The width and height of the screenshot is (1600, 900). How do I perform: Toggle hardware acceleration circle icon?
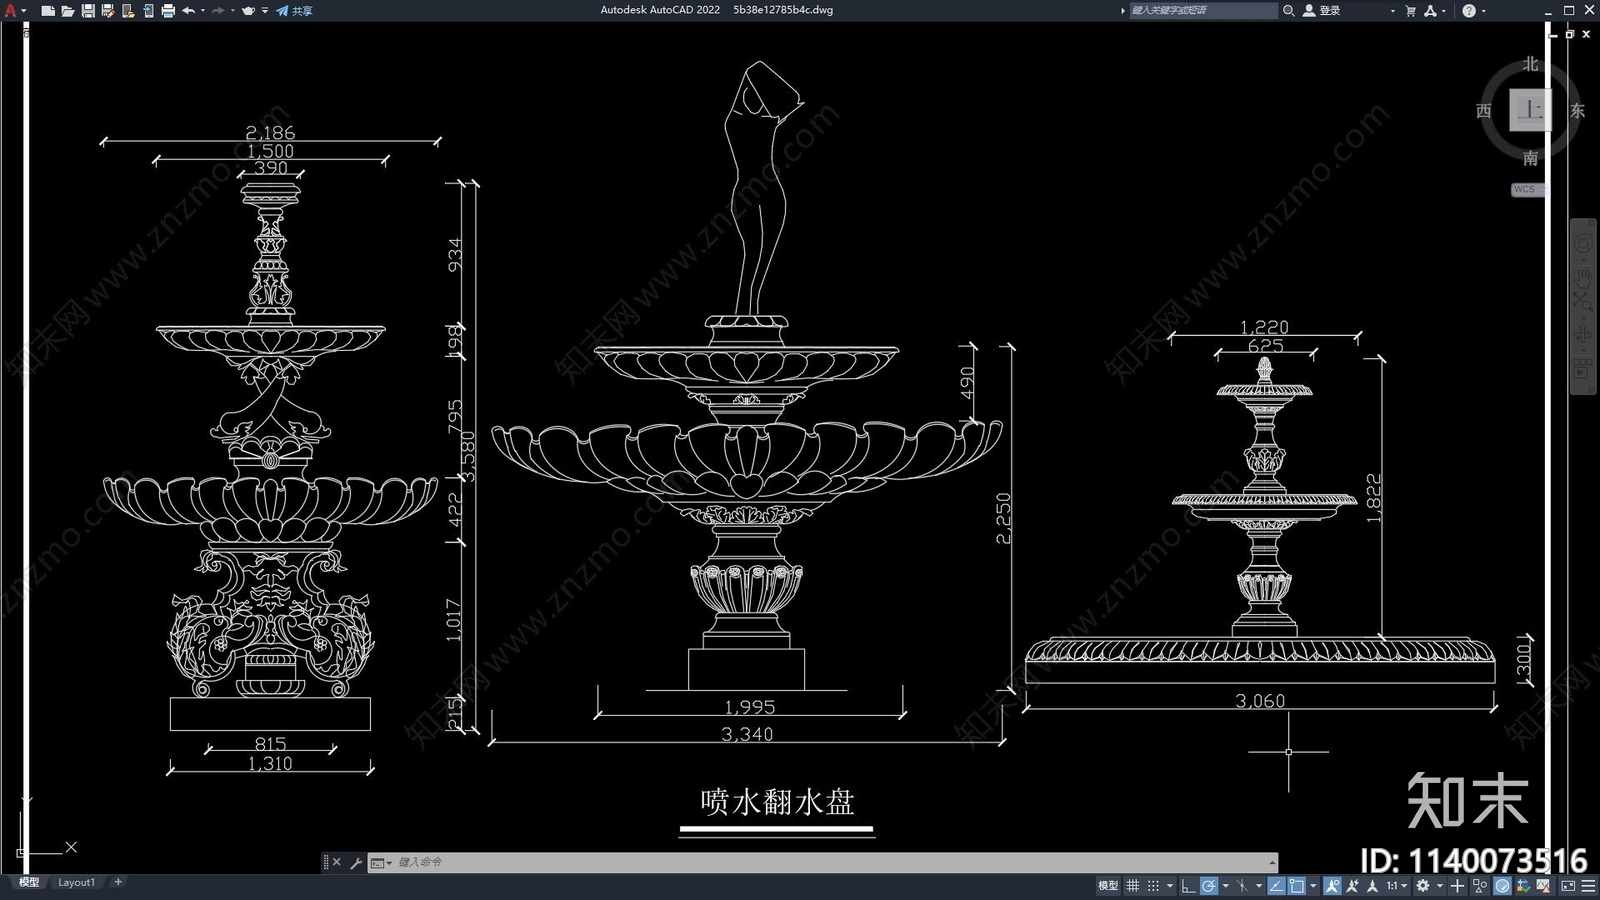coord(1503,886)
